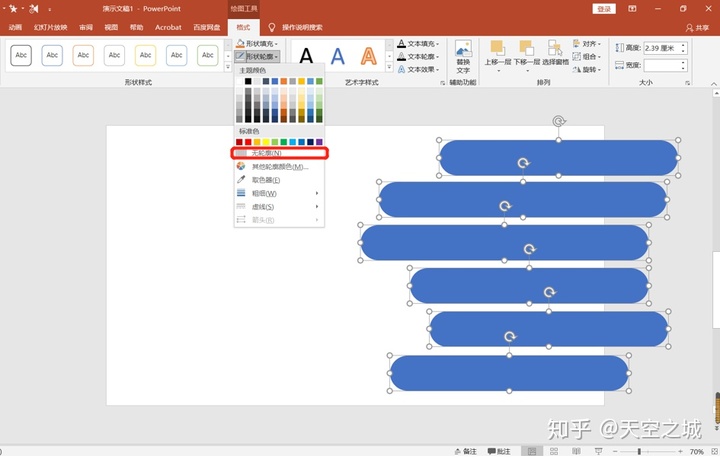The height and width of the screenshot is (459, 720).
Task: Open the Acrobat tab
Action: [x=168, y=28]
